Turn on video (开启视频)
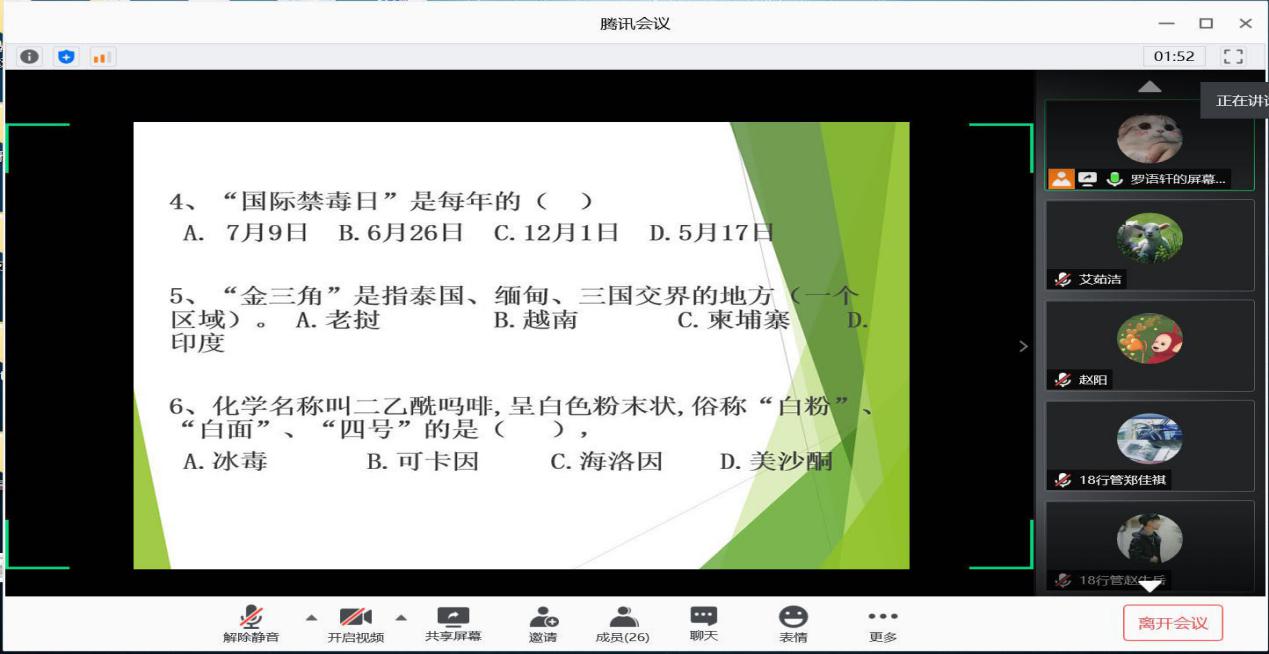Viewport: 1269px width, 654px height. point(355,624)
